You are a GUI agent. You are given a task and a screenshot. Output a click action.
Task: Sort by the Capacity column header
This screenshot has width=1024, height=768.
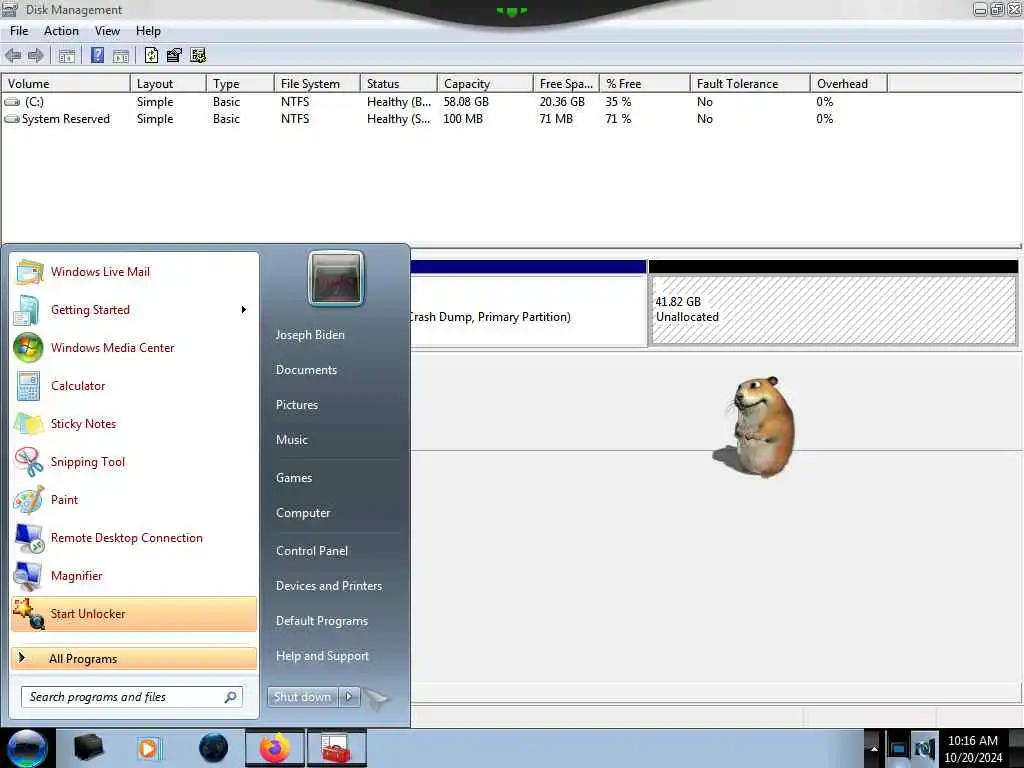point(485,84)
